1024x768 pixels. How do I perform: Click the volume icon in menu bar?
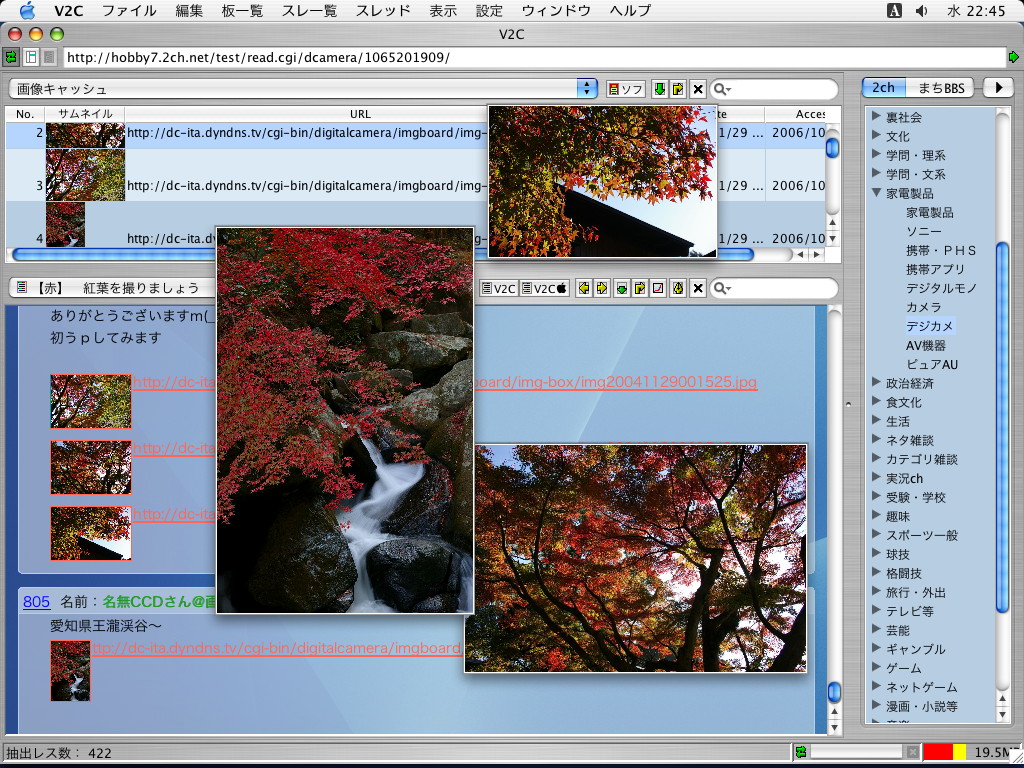pyautogui.click(x=921, y=10)
